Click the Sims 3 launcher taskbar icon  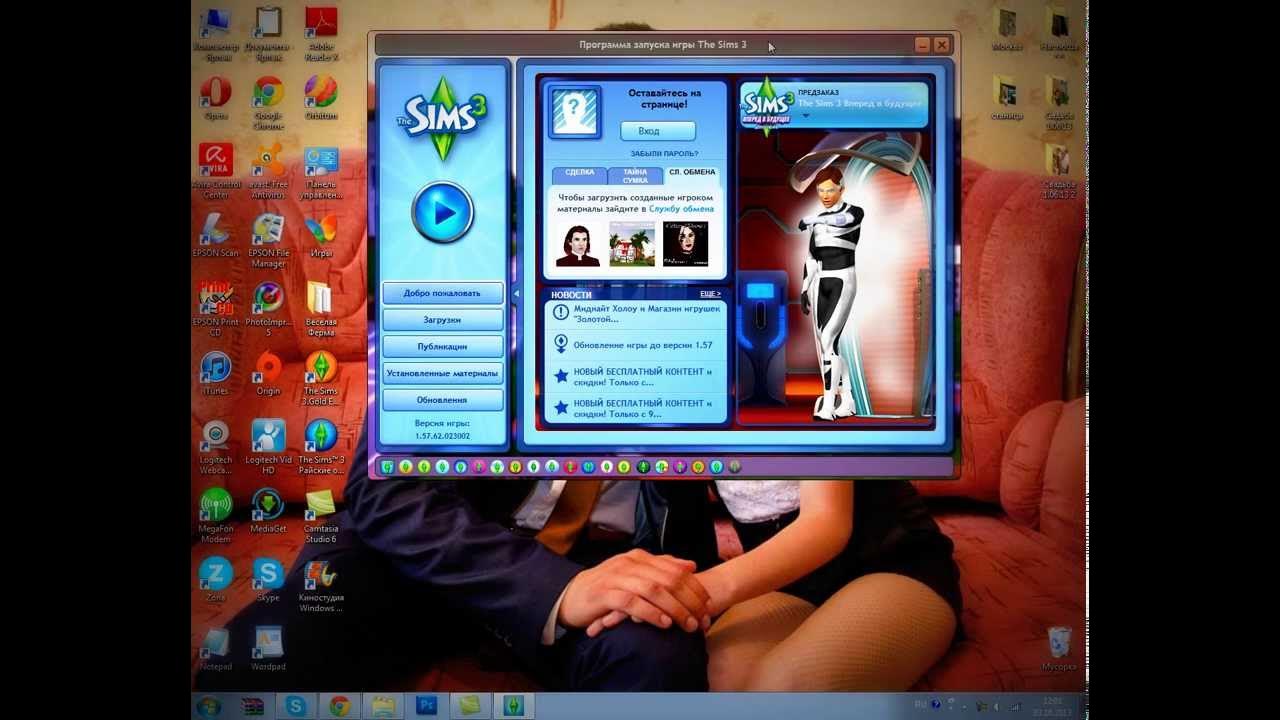click(513, 706)
